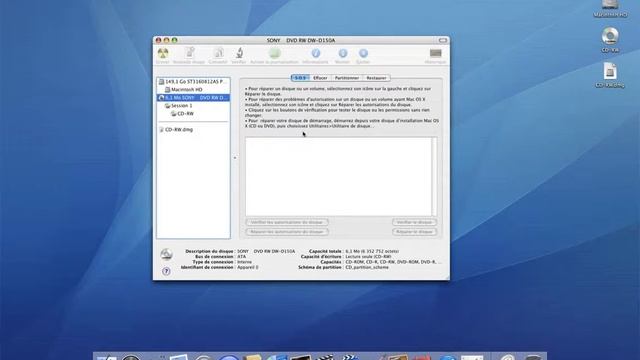This screenshot has height=360, width=640.
Task: Switch to the Effacer tab
Action: tap(320, 78)
